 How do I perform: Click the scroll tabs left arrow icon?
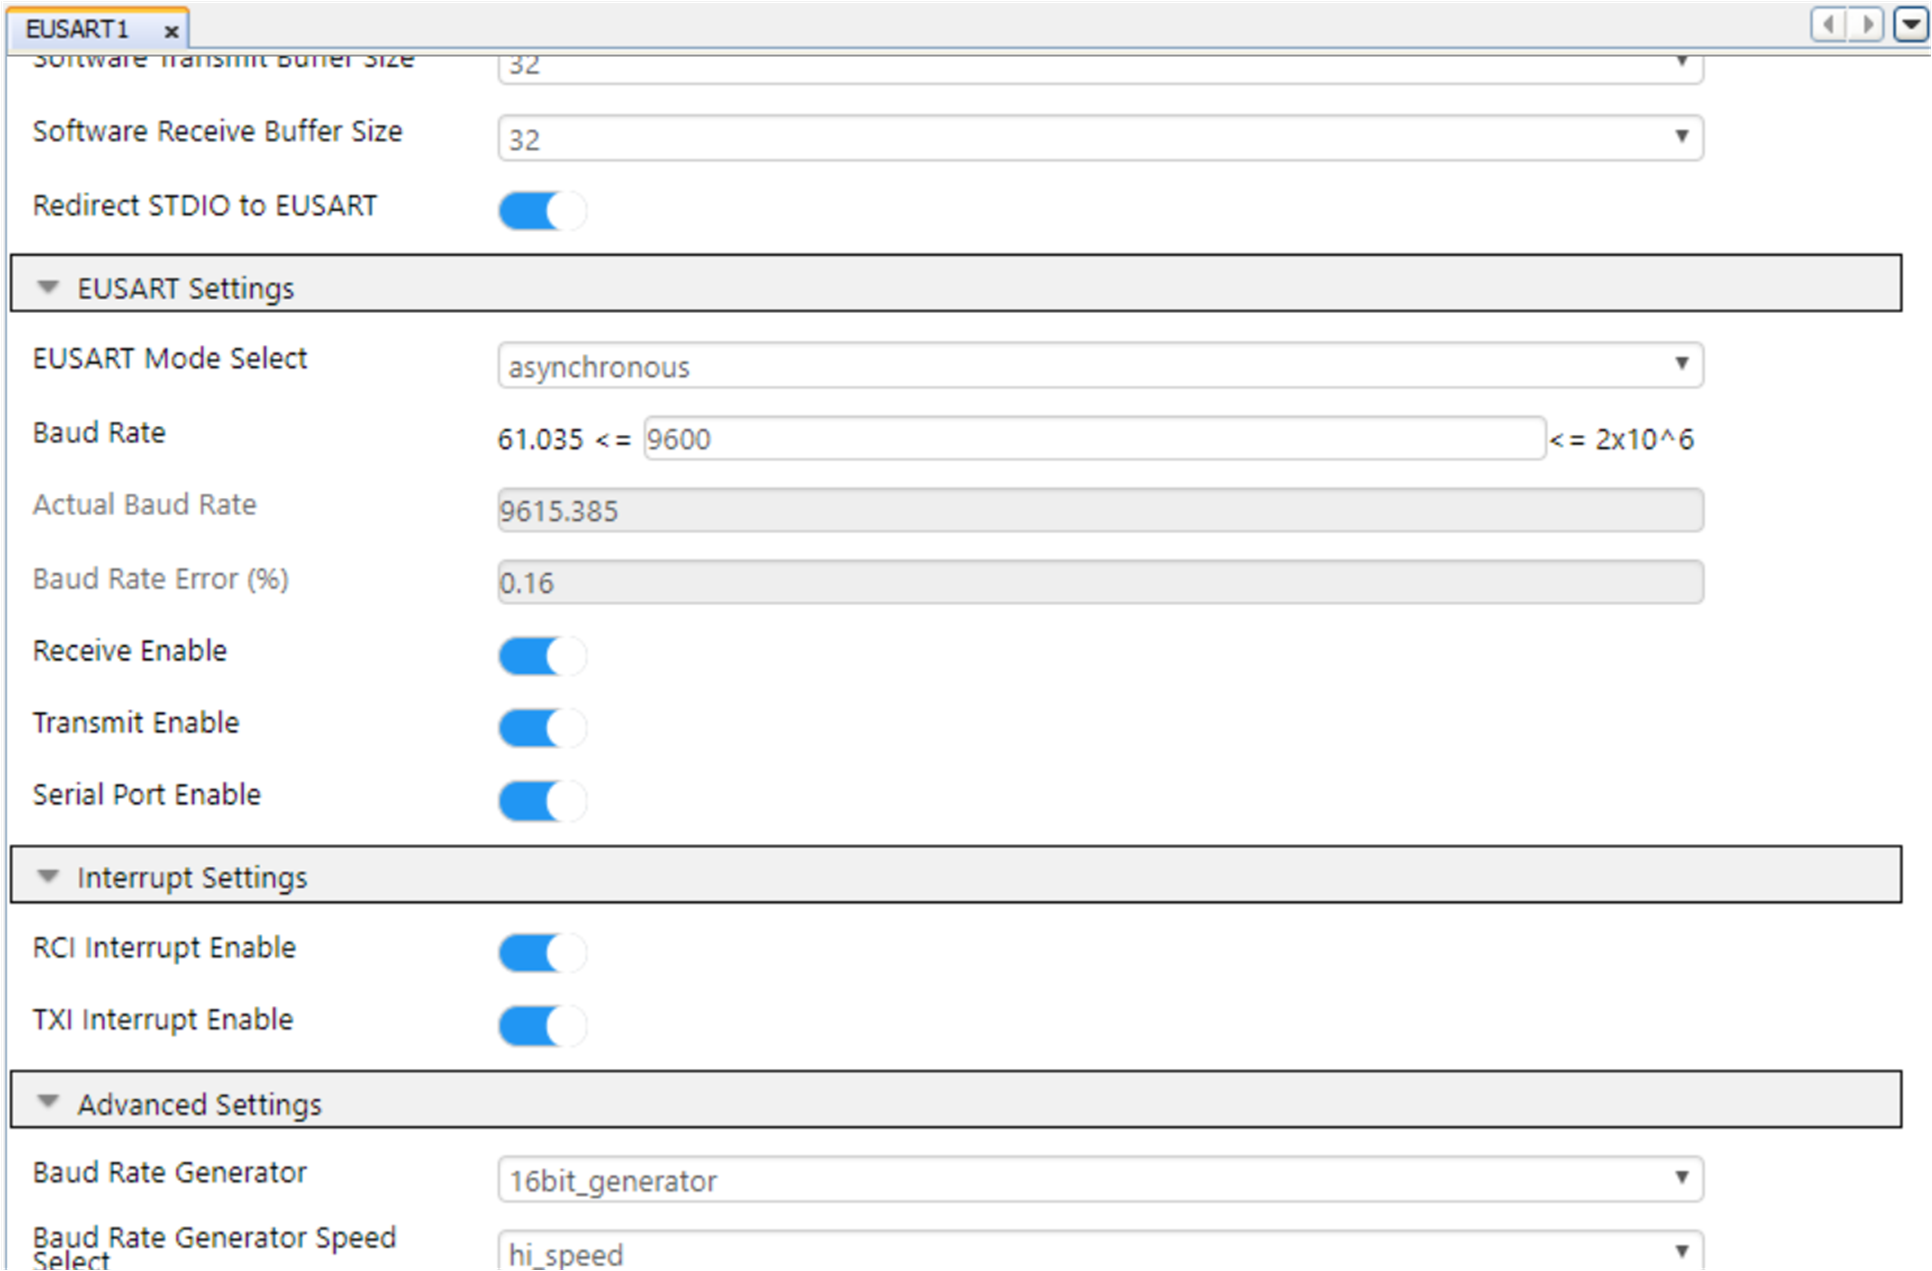(x=1828, y=23)
